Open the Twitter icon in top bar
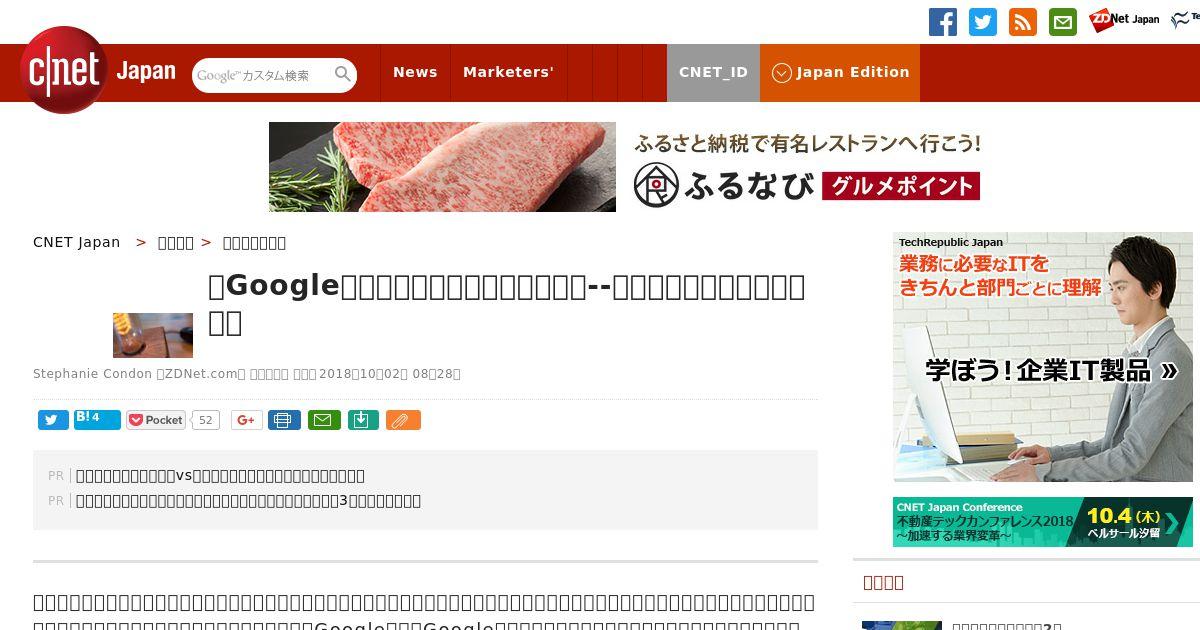Screen dimensions: 1200x630 tap(983, 22)
